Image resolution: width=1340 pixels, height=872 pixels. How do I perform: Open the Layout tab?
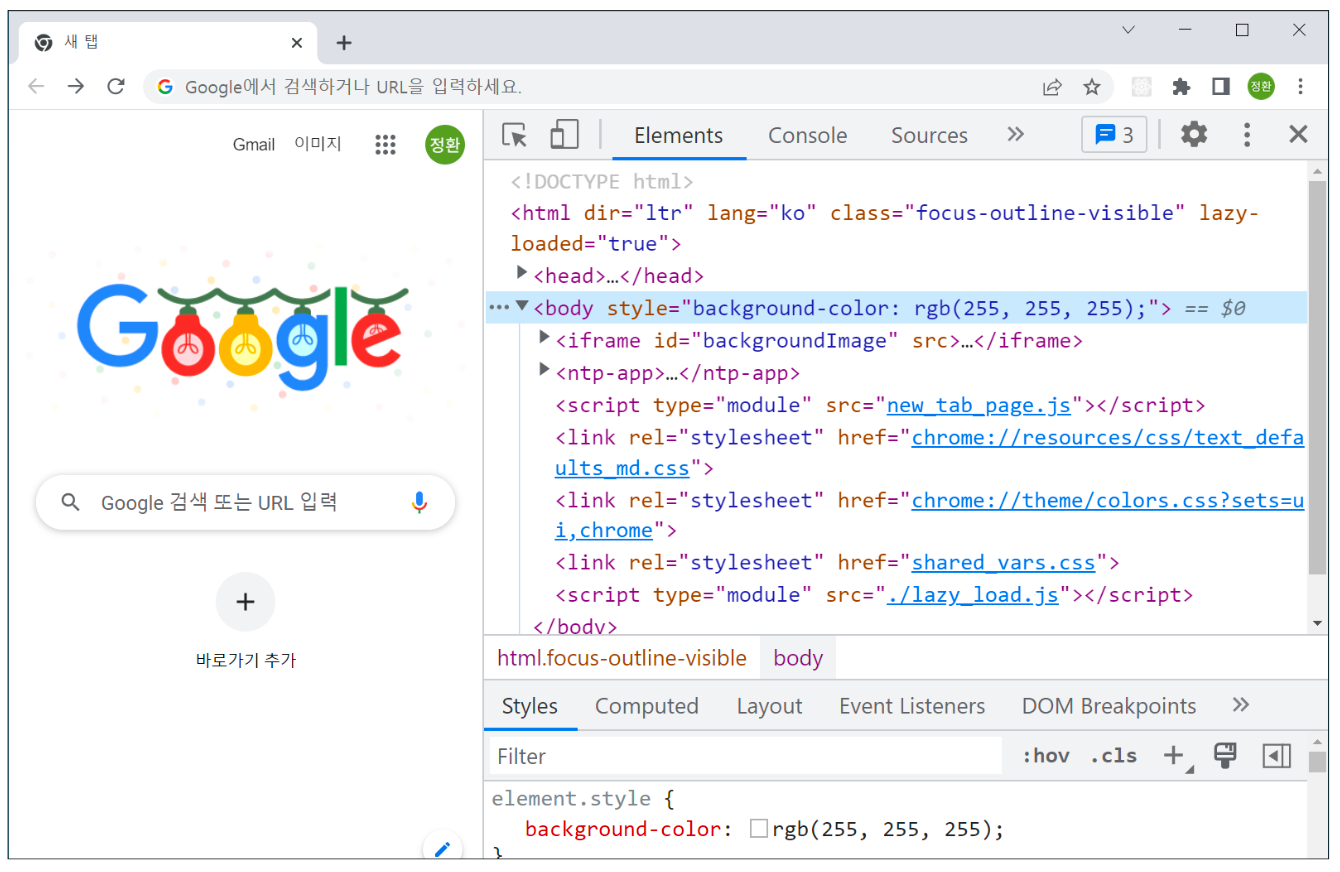(769, 706)
